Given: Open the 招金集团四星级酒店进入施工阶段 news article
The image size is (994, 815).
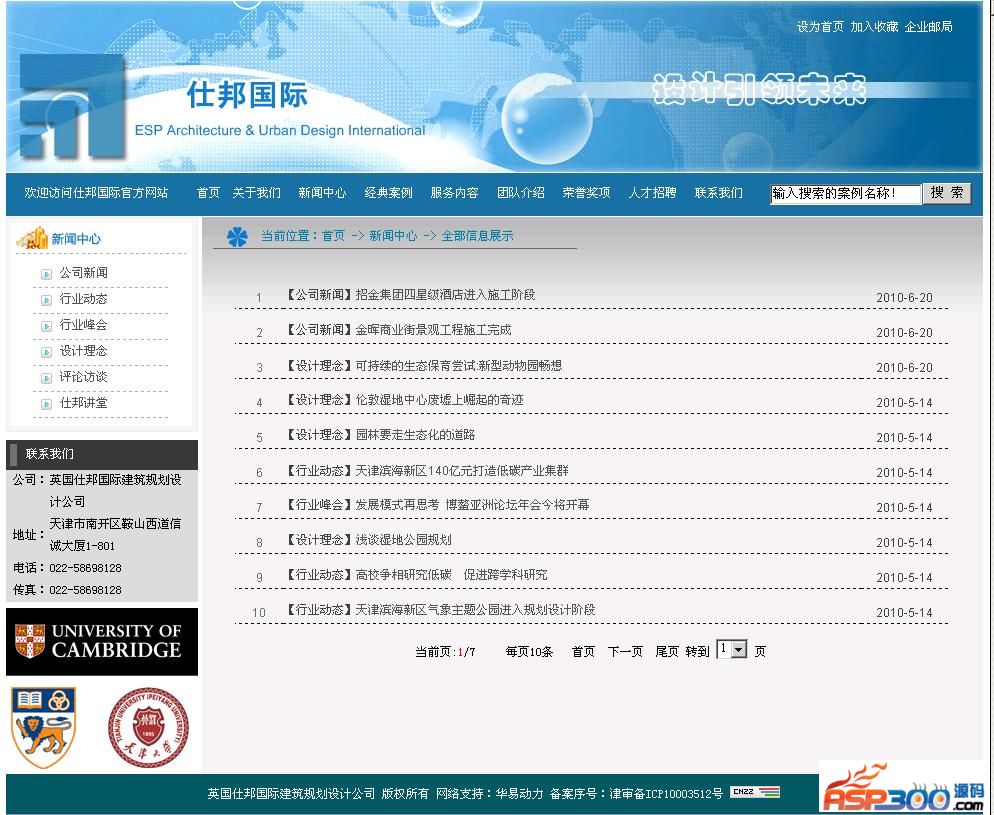Looking at the screenshot, I should (x=445, y=295).
